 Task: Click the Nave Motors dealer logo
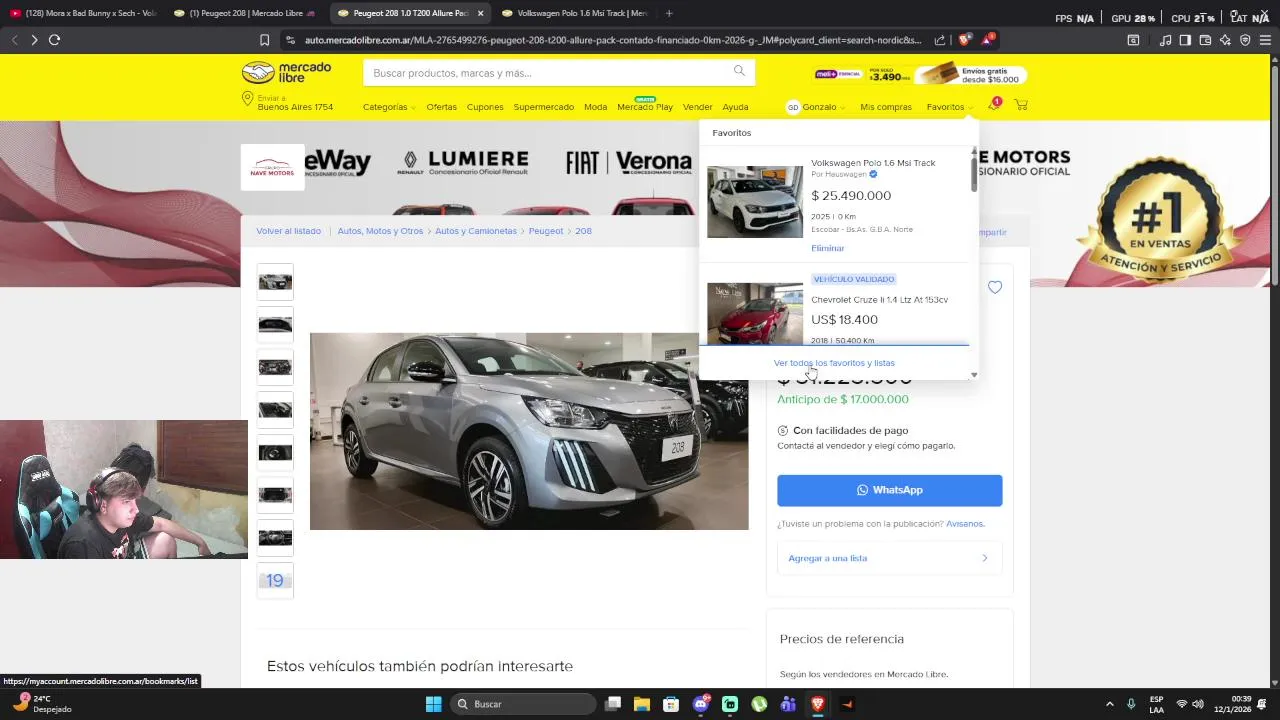272,167
